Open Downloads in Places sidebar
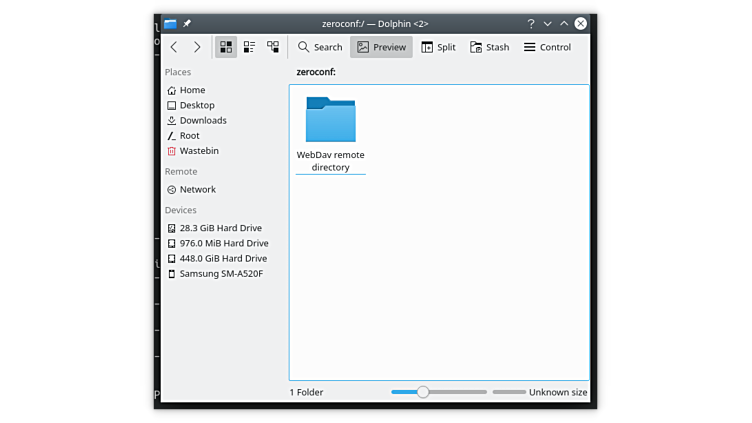The width and height of the screenshot is (752, 423). pyautogui.click(x=202, y=120)
